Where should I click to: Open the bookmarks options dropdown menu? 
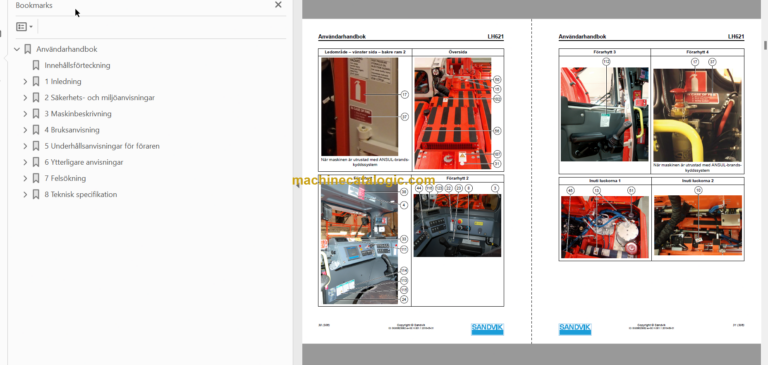[24, 26]
